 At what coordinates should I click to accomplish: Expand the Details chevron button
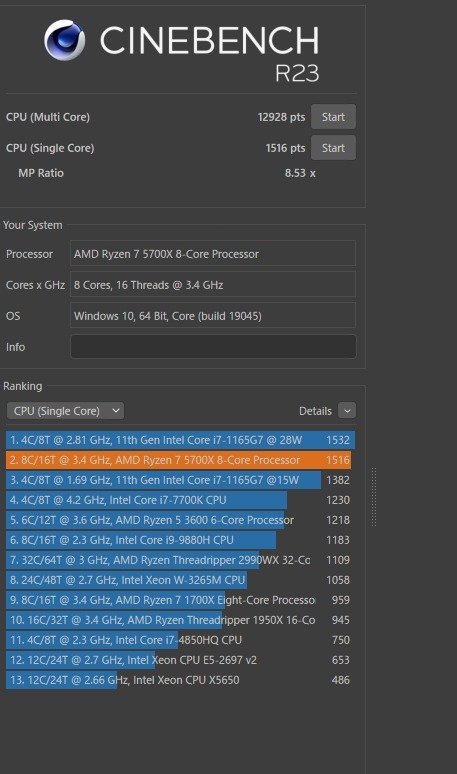pyautogui.click(x=347, y=411)
